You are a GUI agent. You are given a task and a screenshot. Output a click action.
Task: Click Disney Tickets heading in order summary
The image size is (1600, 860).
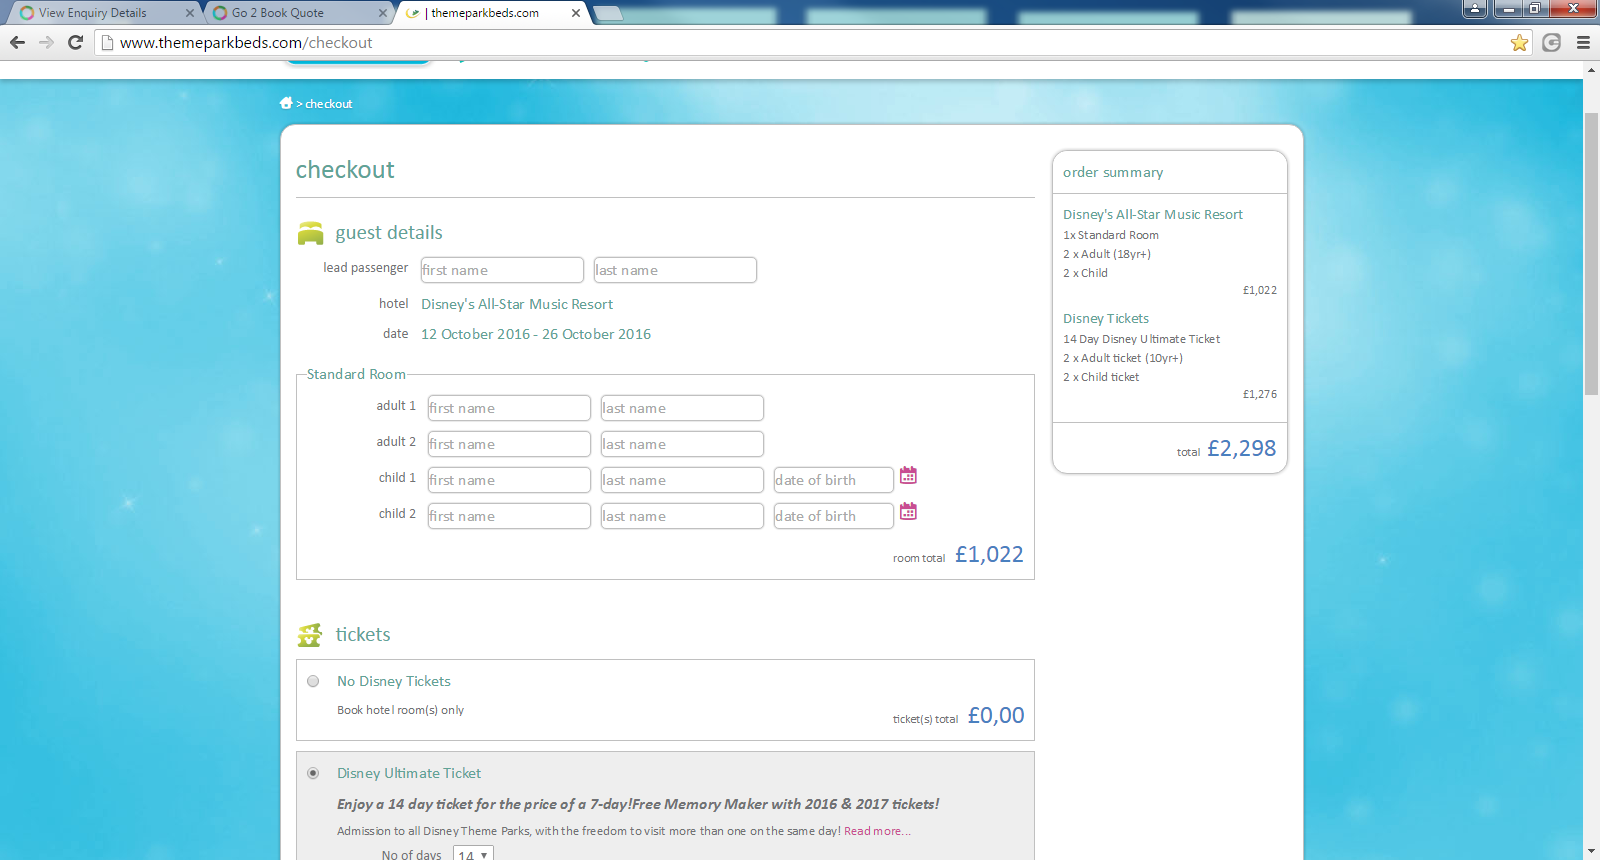pyautogui.click(x=1106, y=318)
